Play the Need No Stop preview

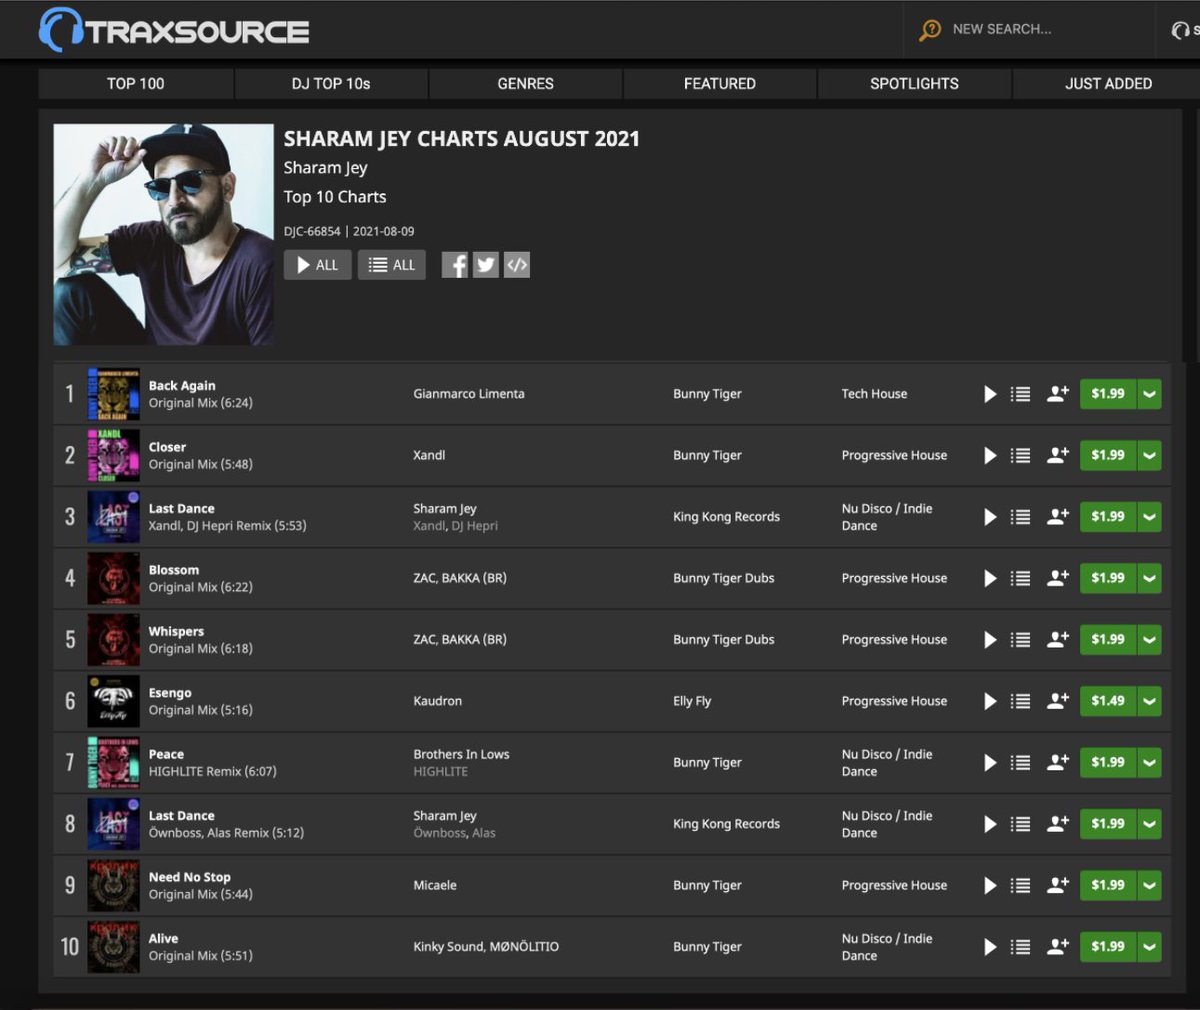pos(990,886)
